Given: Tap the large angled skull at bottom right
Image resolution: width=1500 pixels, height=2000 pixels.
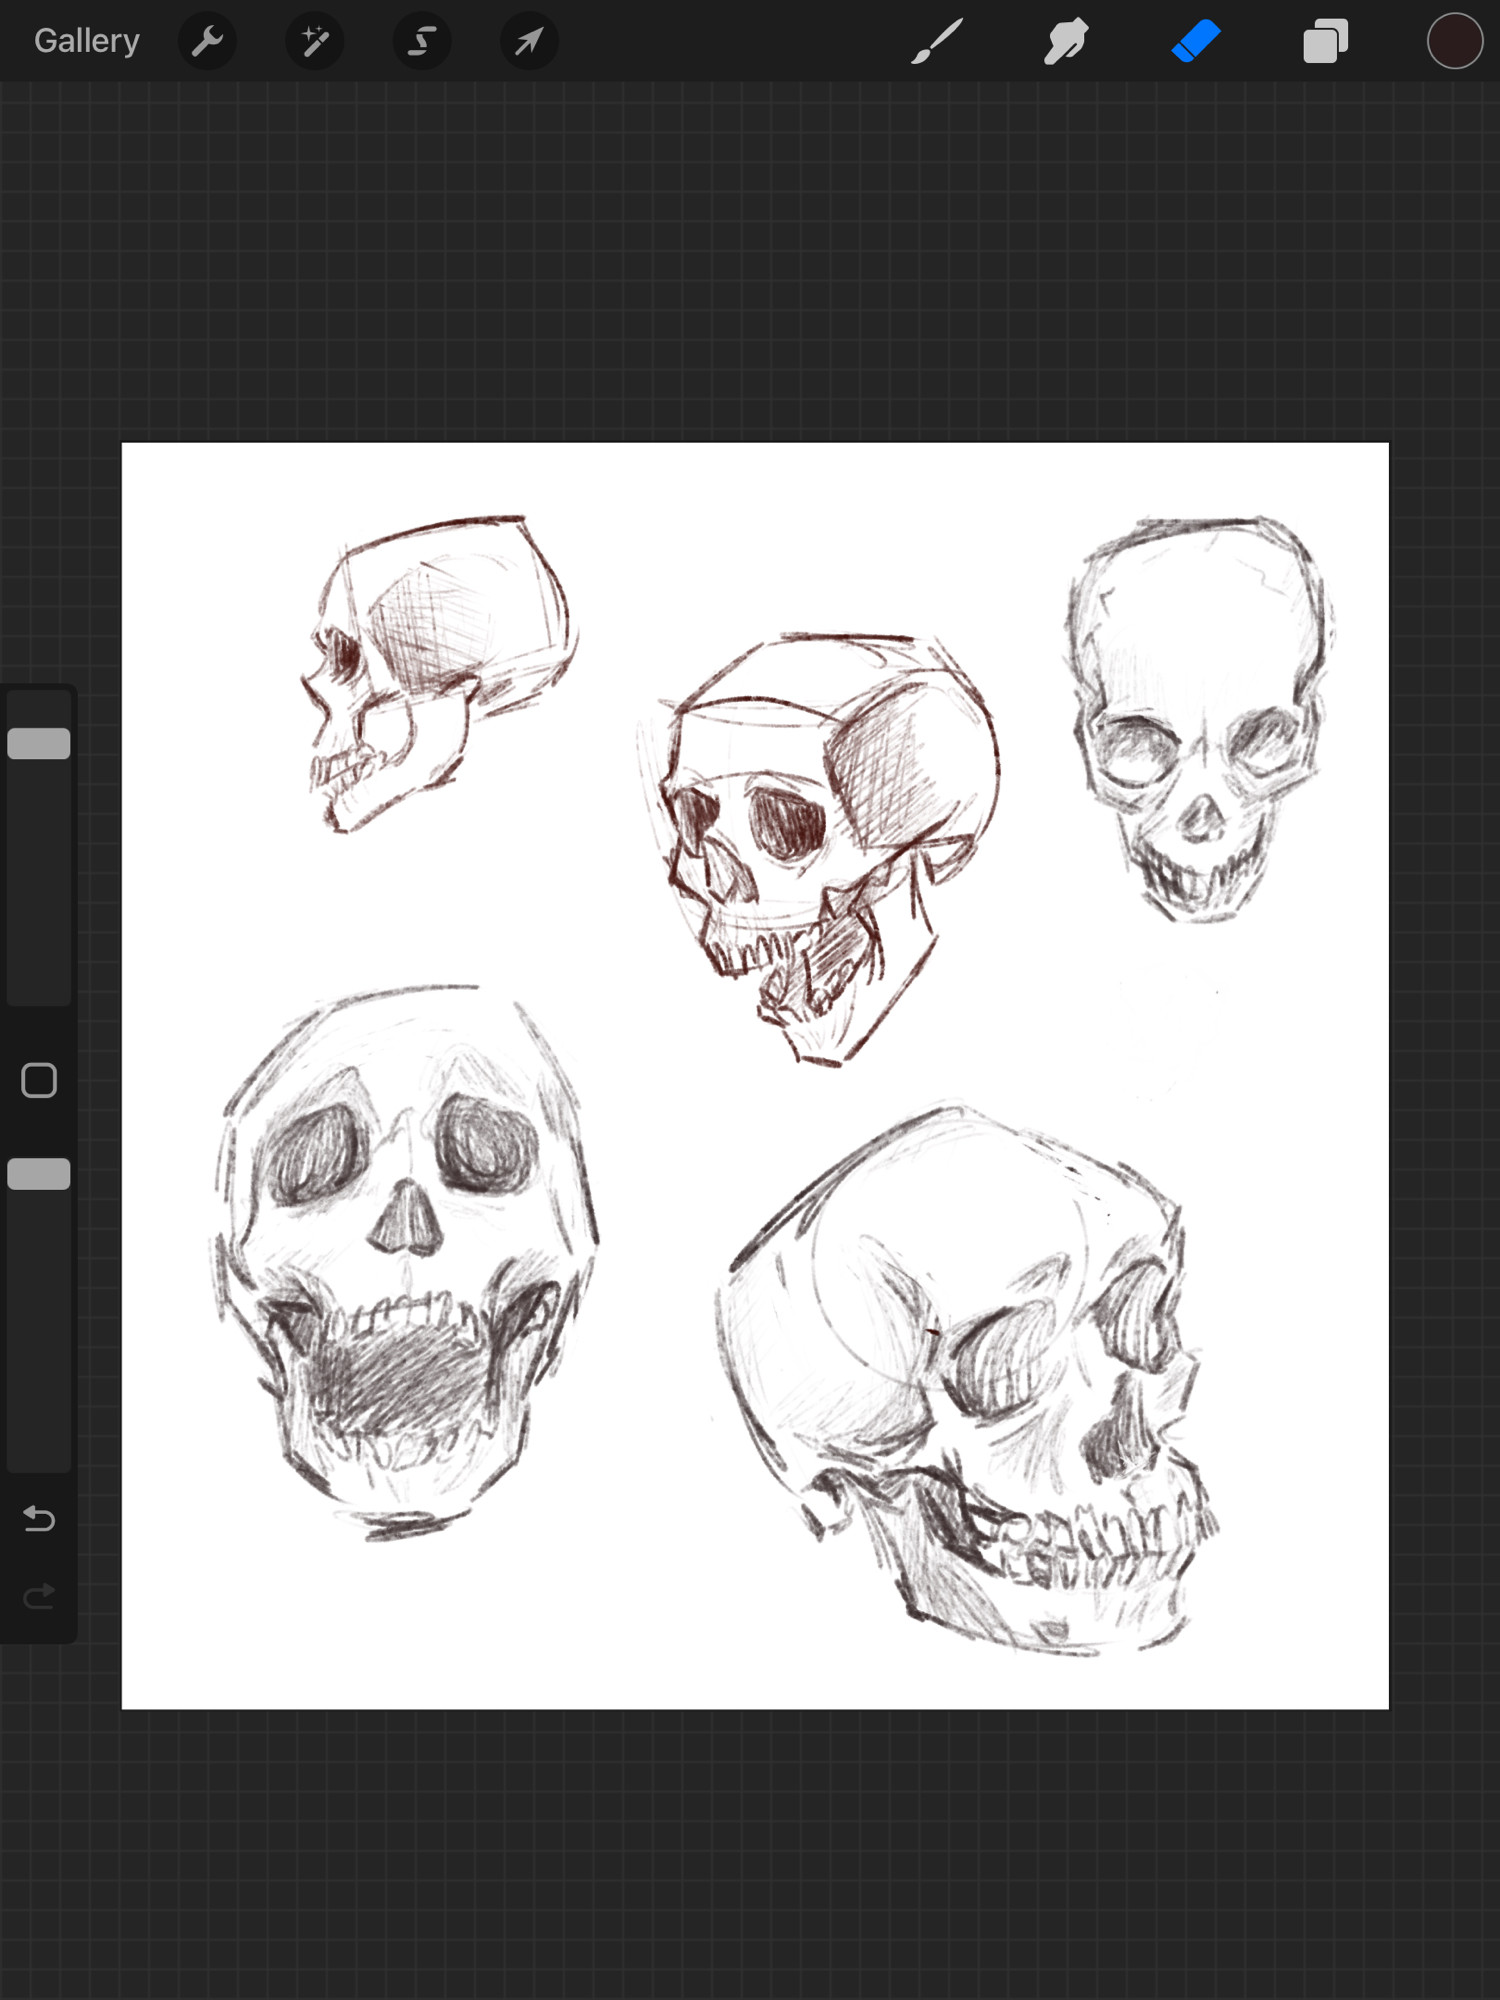Looking at the screenshot, I should coord(967,1380).
